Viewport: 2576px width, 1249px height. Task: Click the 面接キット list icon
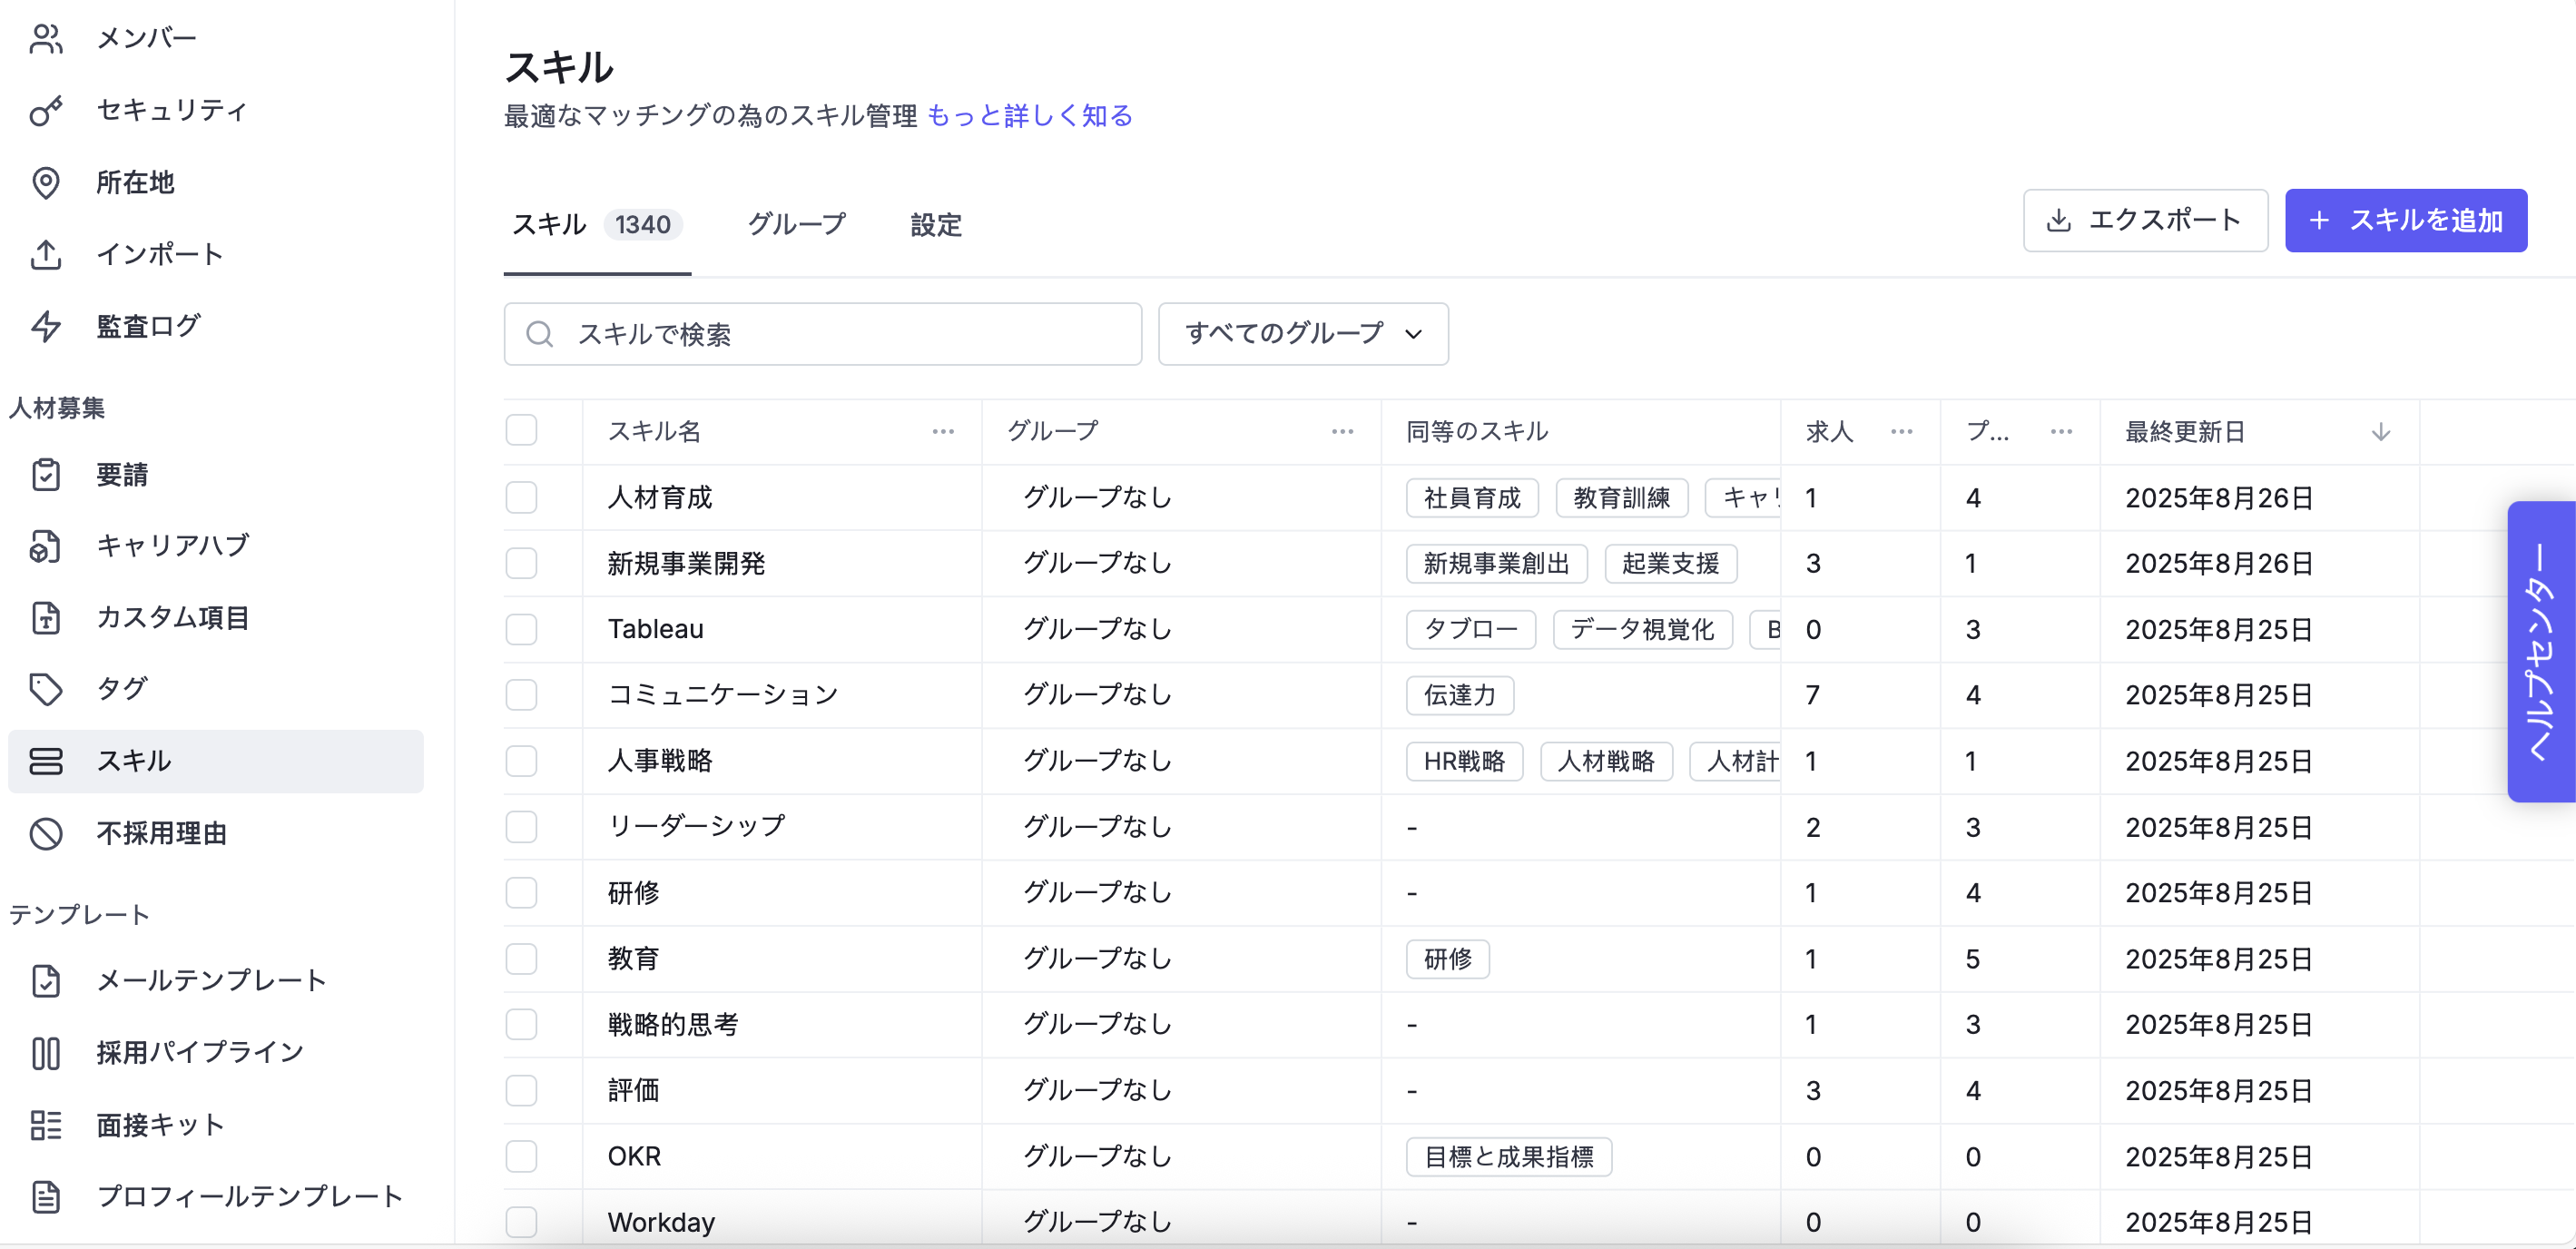pos(46,1125)
